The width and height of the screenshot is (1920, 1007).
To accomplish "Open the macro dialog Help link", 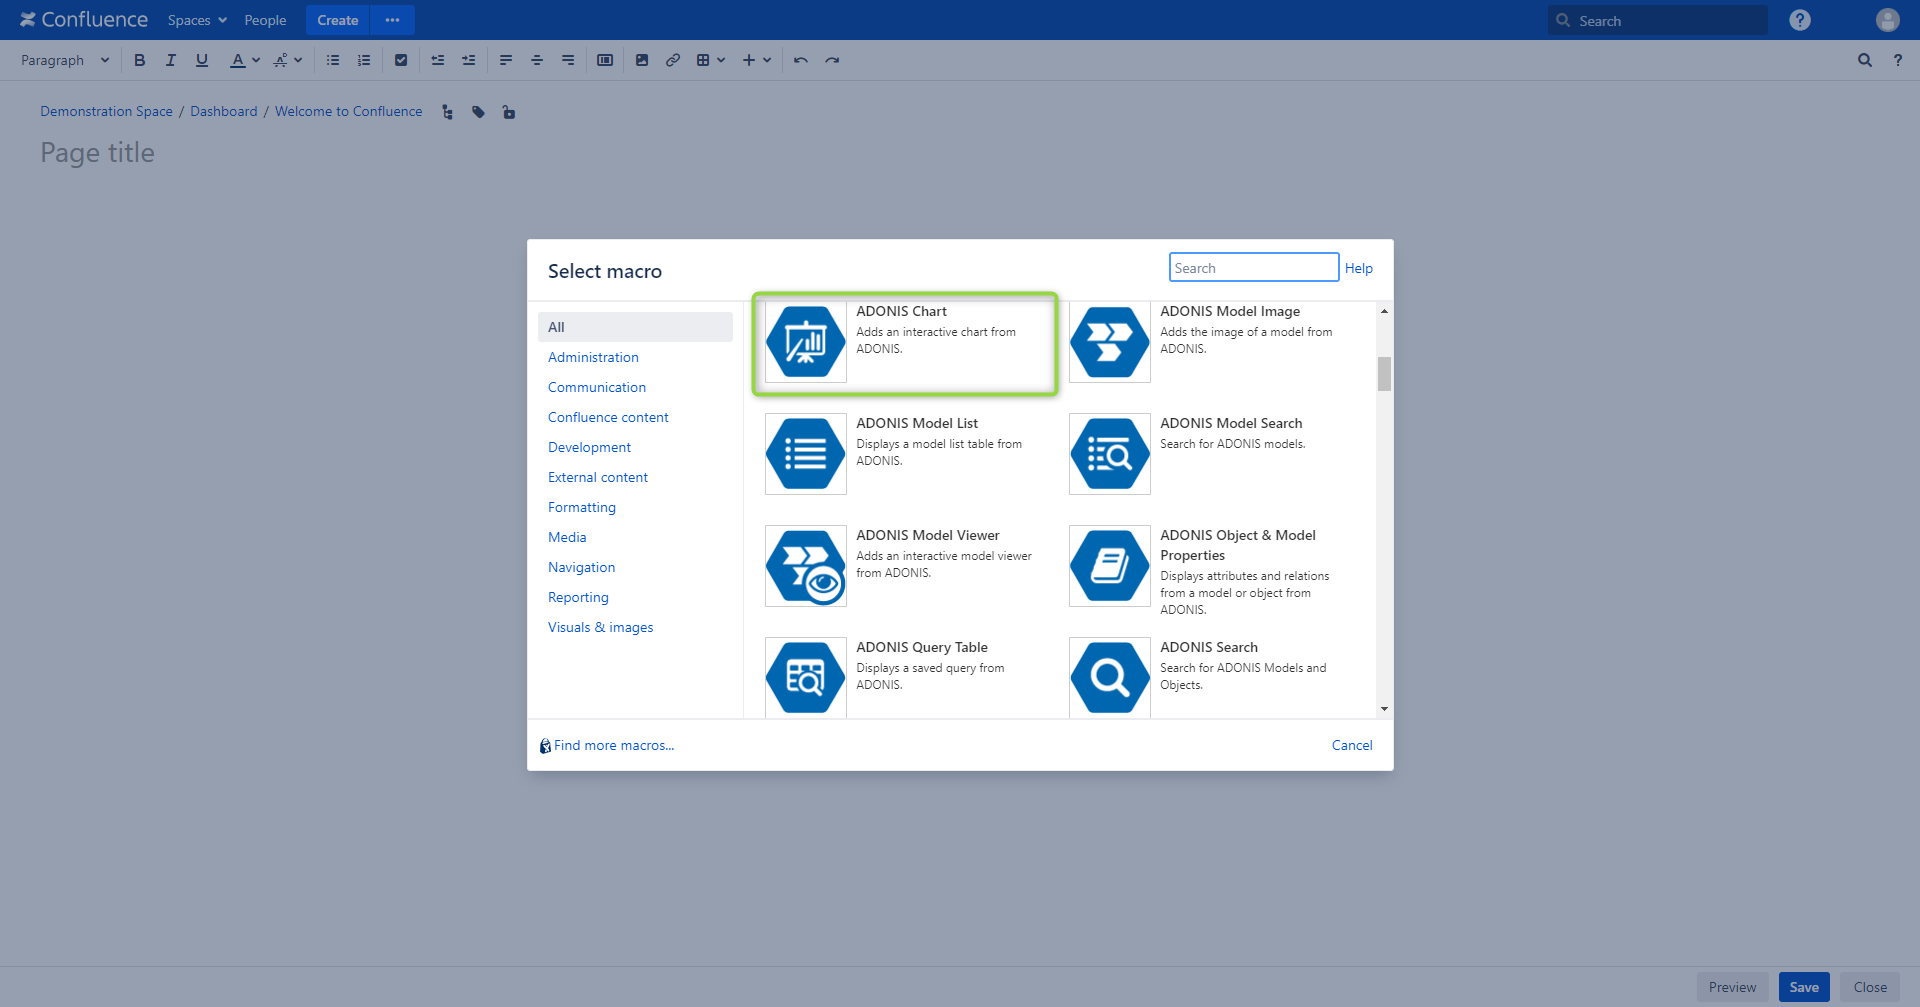I will point(1358,268).
